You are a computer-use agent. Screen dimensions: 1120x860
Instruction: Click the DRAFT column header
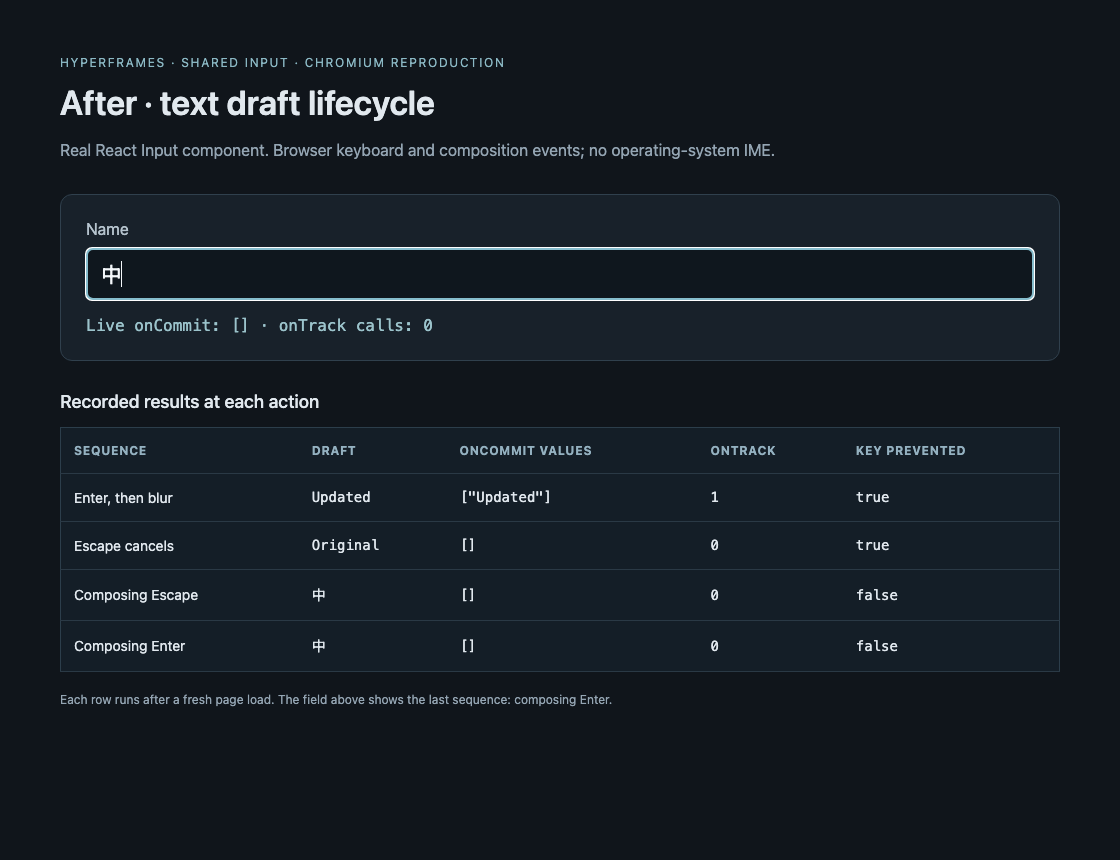coord(334,451)
